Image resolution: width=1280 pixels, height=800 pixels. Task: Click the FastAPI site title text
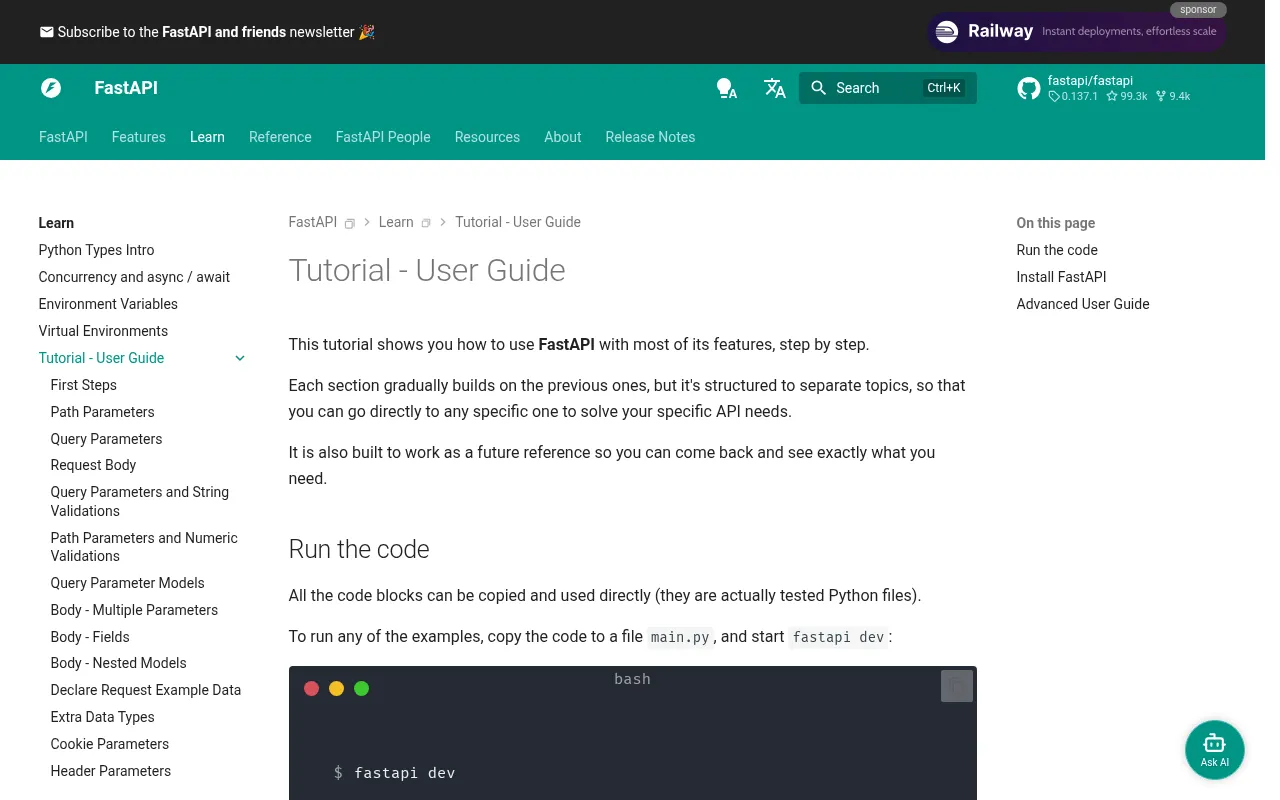click(126, 88)
